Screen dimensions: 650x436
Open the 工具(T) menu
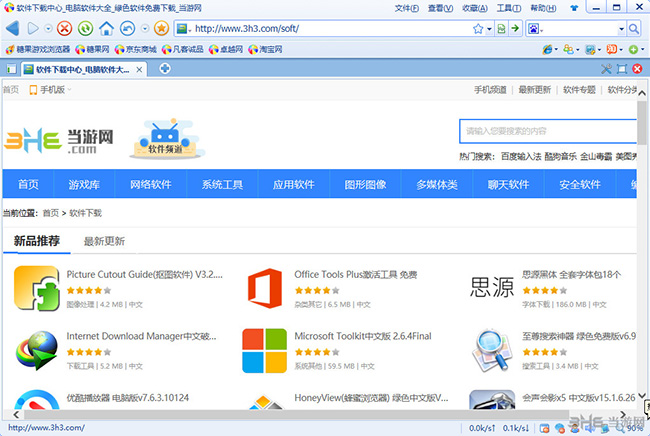click(x=509, y=8)
